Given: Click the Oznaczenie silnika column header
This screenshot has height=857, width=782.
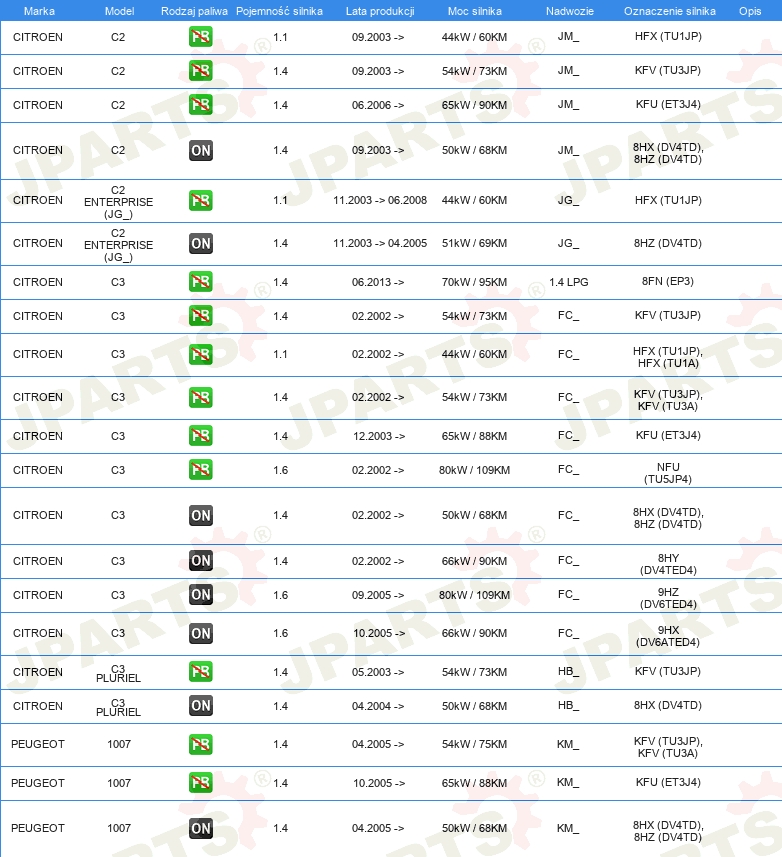Looking at the screenshot, I should (669, 11).
